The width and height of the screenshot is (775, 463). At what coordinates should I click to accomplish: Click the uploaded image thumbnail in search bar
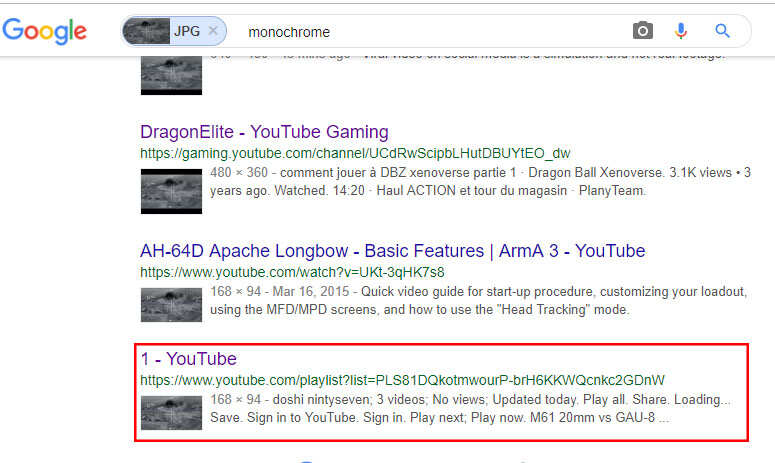point(146,31)
